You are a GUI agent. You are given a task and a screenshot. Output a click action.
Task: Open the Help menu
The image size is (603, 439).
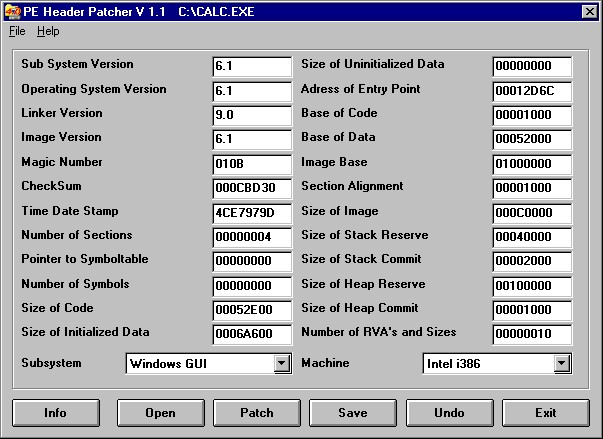[x=48, y=31]
